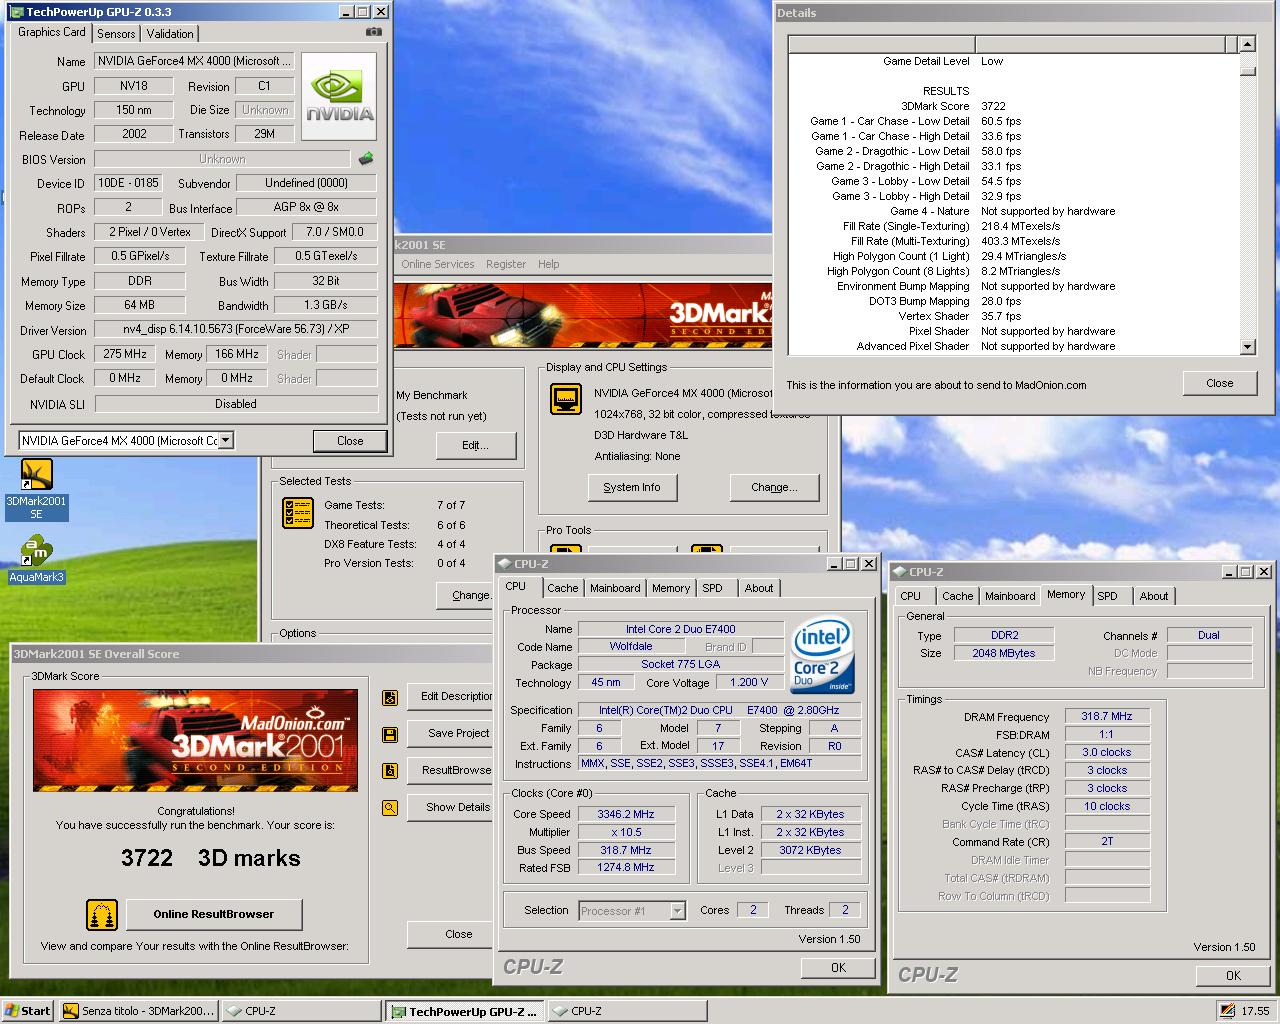Image resolution: width=1280 pixels, height=1024 pixels.
Task: Click the Online ResultBrowser yellow icon
Action: click(101, 914)
